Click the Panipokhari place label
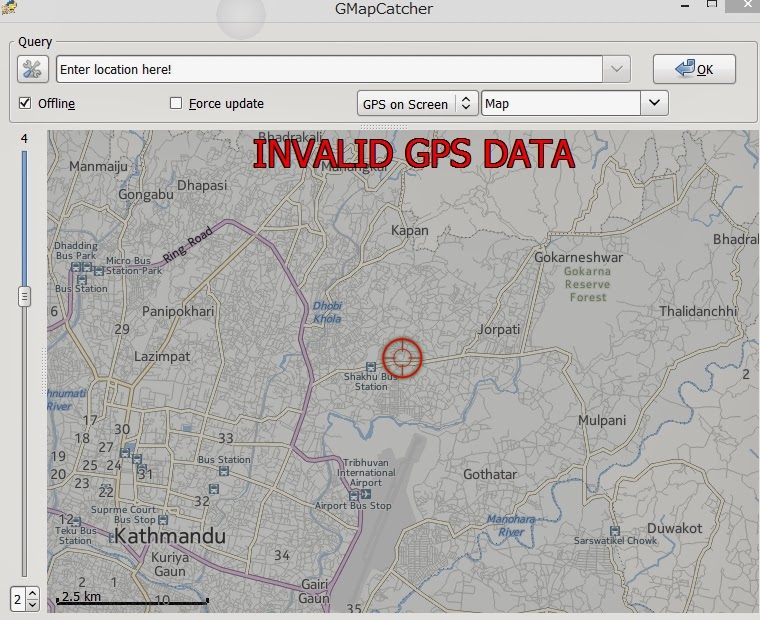Image resolution: width=760 pixels, height=620 pixels. pyautogui.click(x=178, y=311)
